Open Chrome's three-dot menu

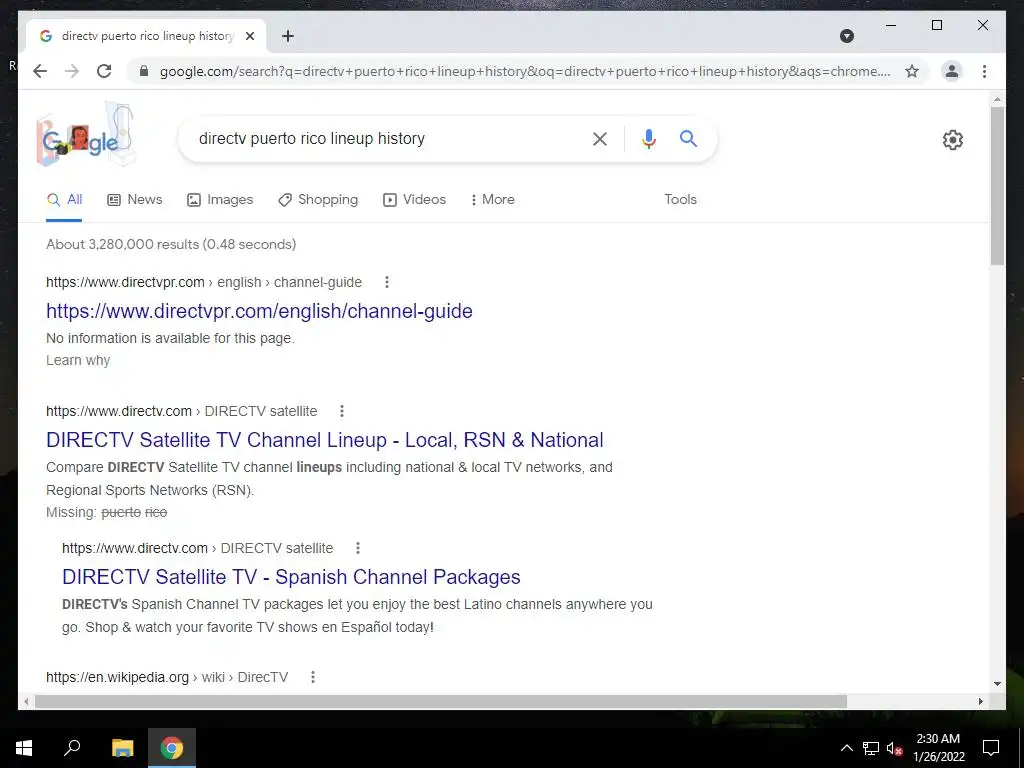tap(984, 71)
